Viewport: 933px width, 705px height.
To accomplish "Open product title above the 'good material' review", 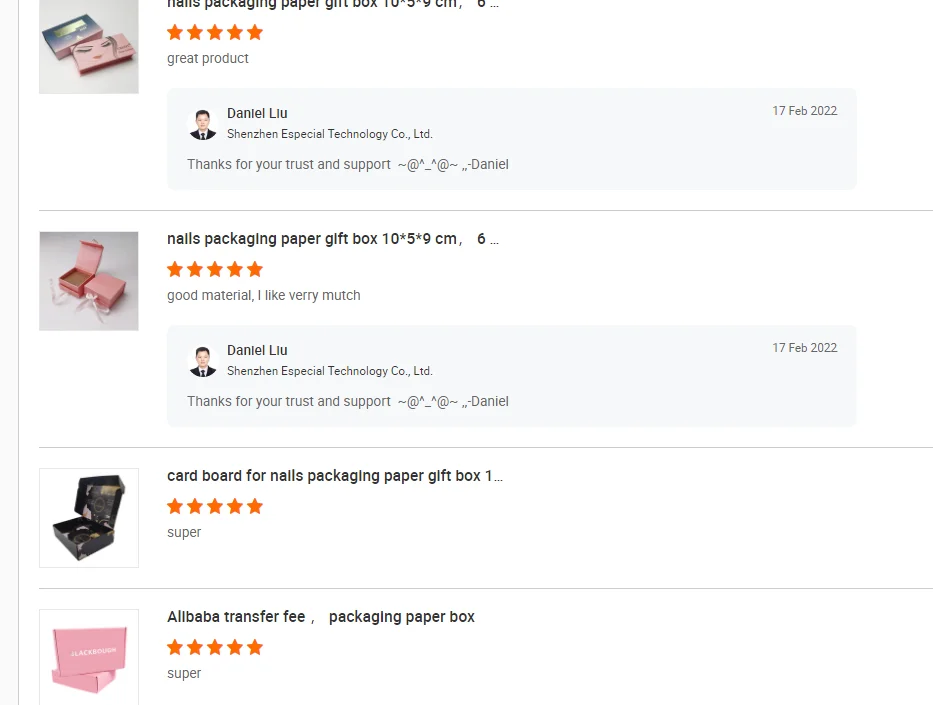I will [x=332, y=239].
